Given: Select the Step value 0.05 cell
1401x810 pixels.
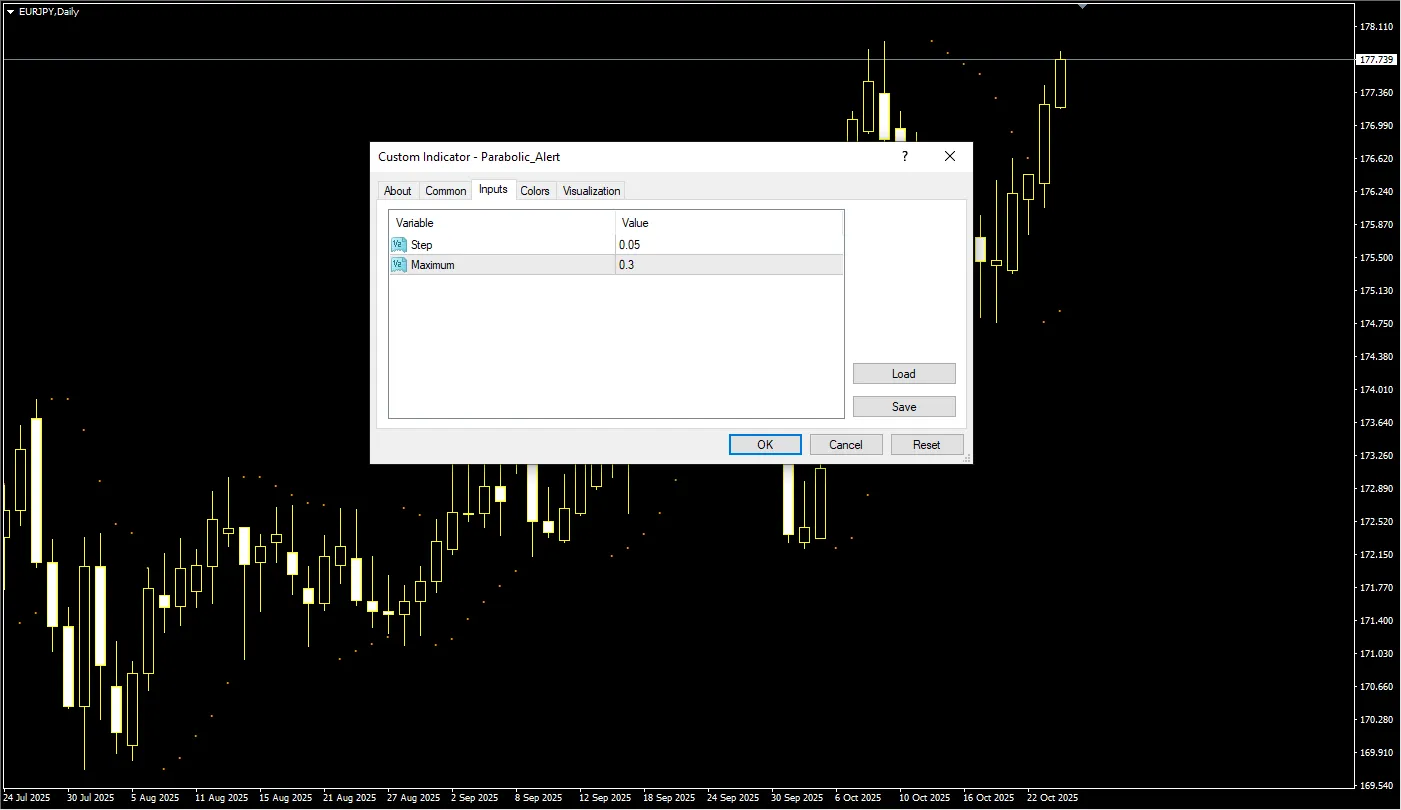Looking at the screenshot, I should coord(728,245).
